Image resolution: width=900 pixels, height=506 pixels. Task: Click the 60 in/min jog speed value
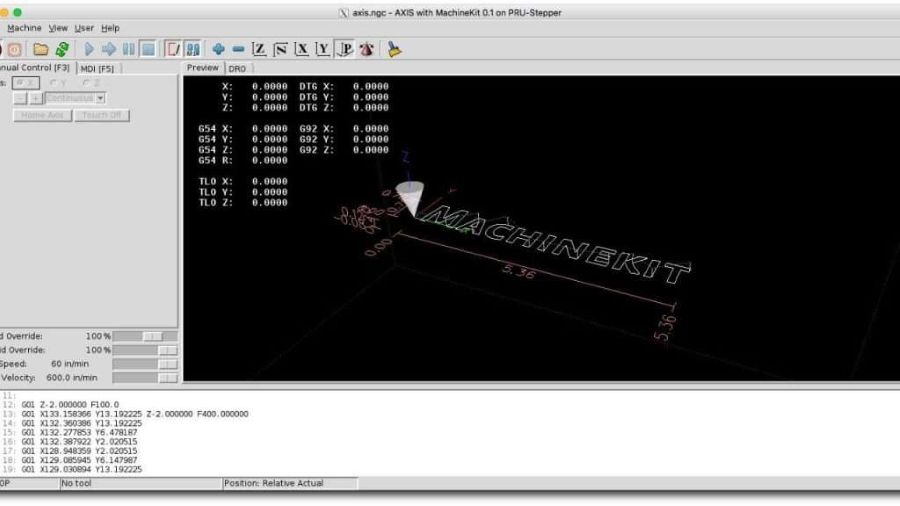[x=70, y=364]
